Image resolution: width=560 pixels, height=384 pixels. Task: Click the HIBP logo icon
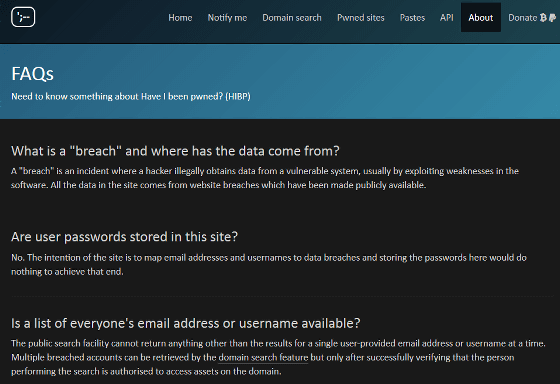point(23,17)
